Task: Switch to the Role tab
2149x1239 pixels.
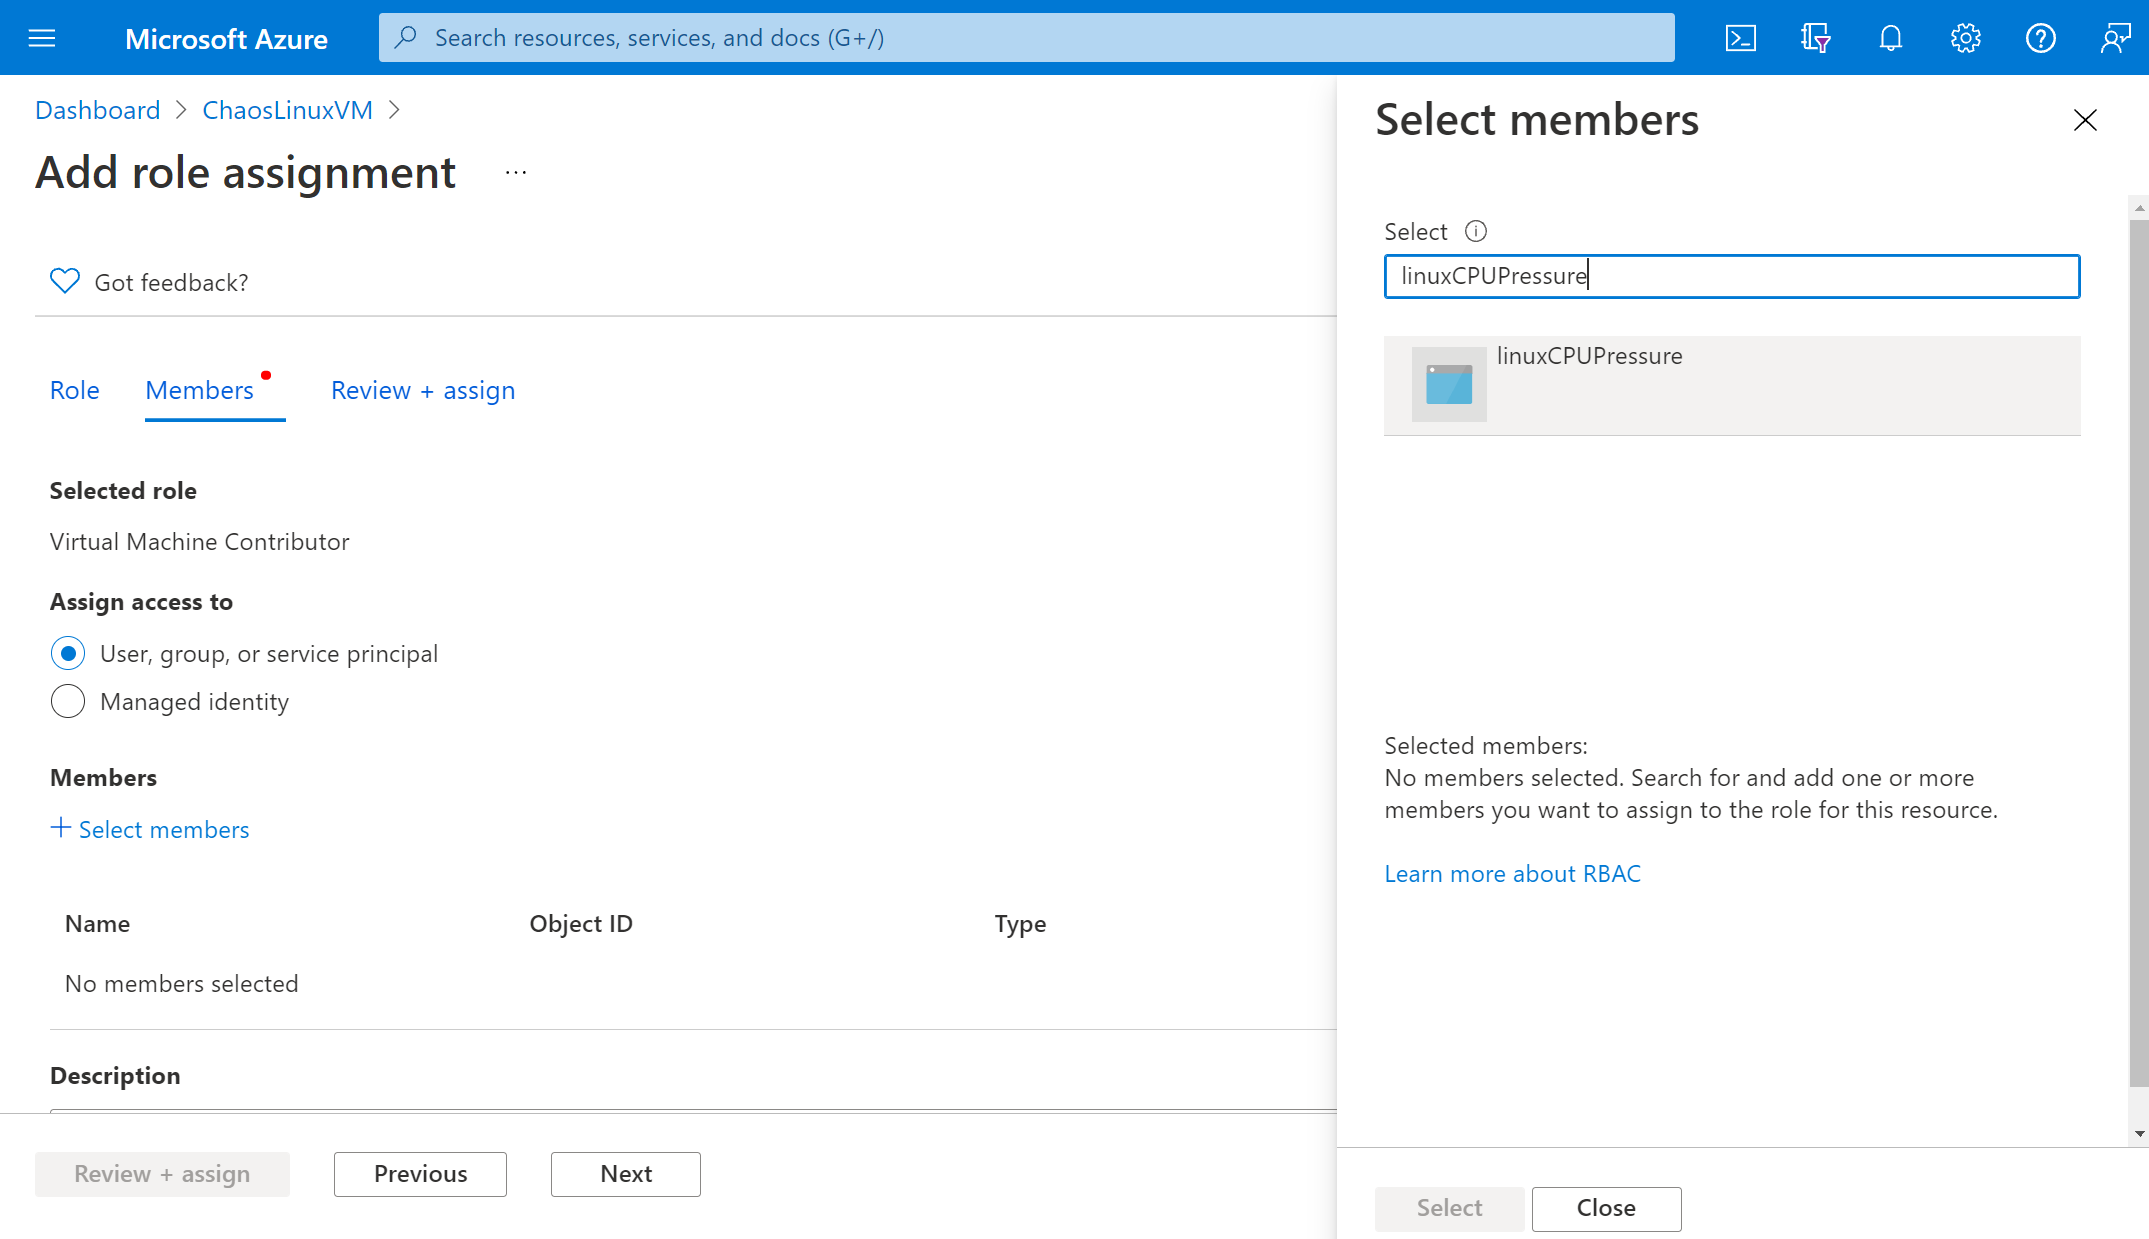Action: 74,390
